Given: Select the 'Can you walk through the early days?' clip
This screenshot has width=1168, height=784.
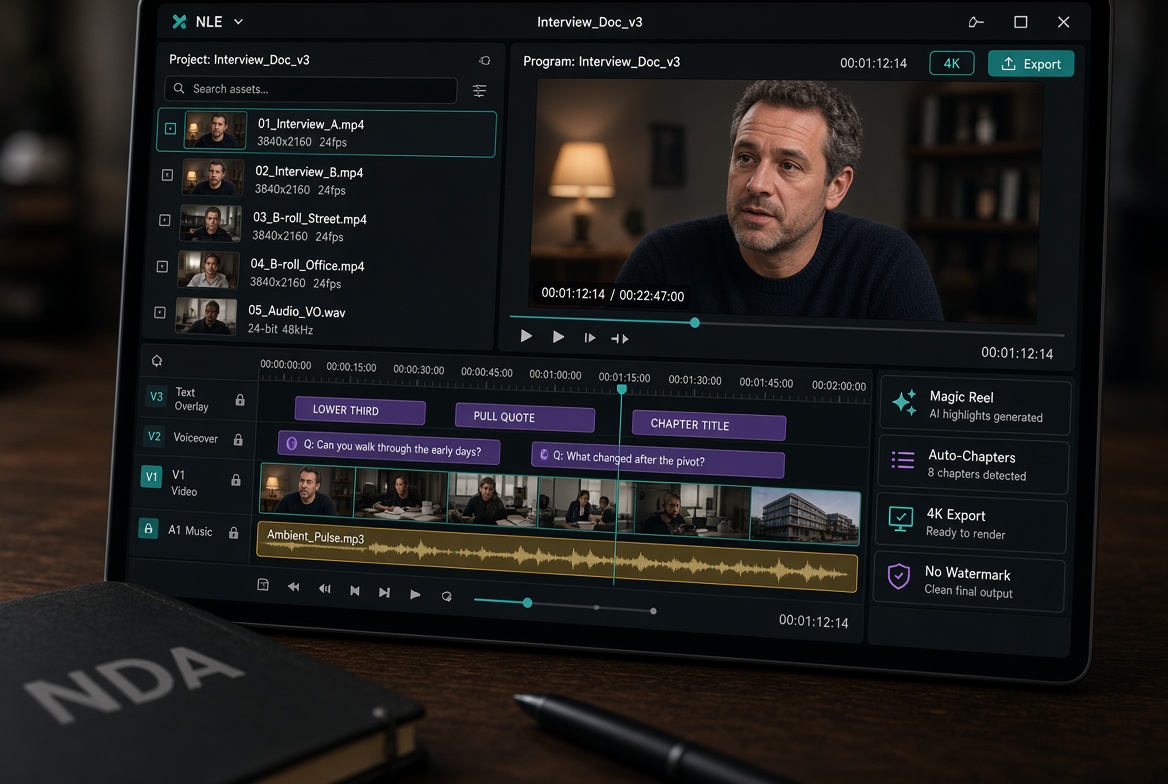Looking at the screenshot, I should point(388,448).
